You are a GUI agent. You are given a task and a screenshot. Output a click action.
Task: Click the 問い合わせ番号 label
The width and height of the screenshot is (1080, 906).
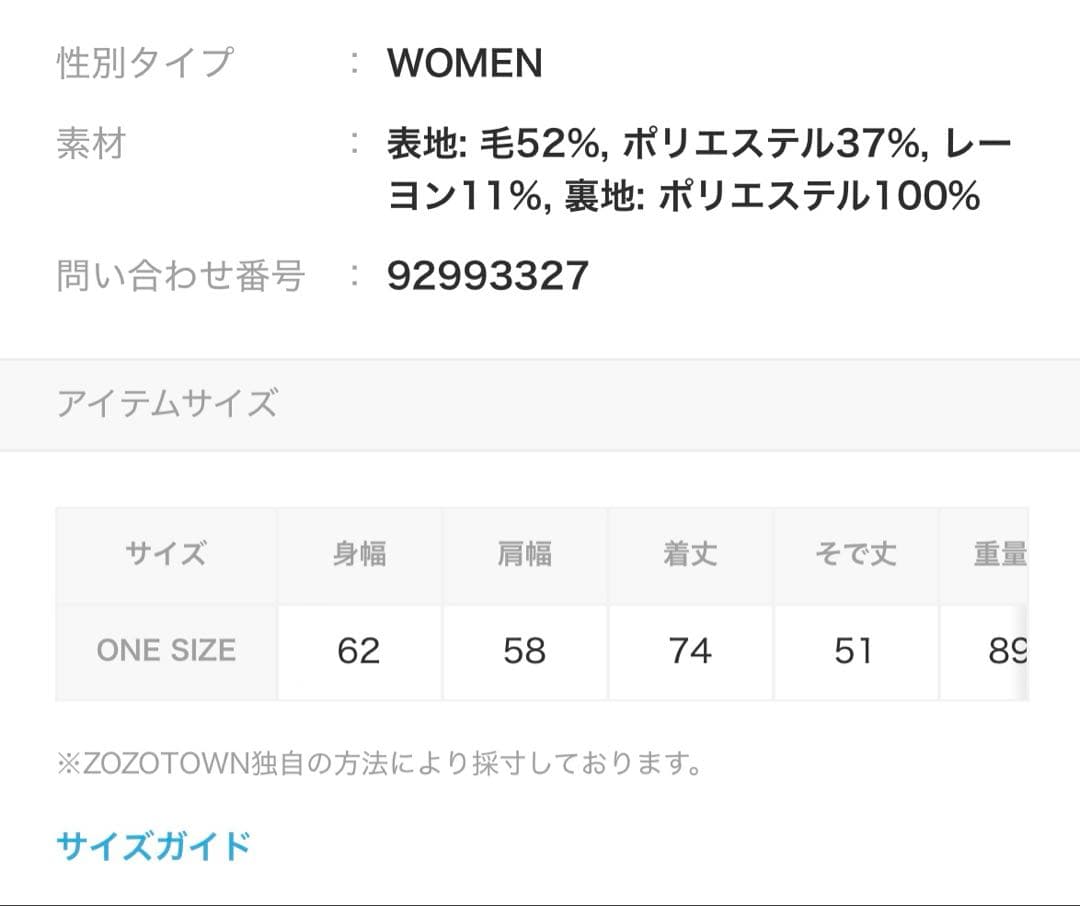[x=181, y=275]
